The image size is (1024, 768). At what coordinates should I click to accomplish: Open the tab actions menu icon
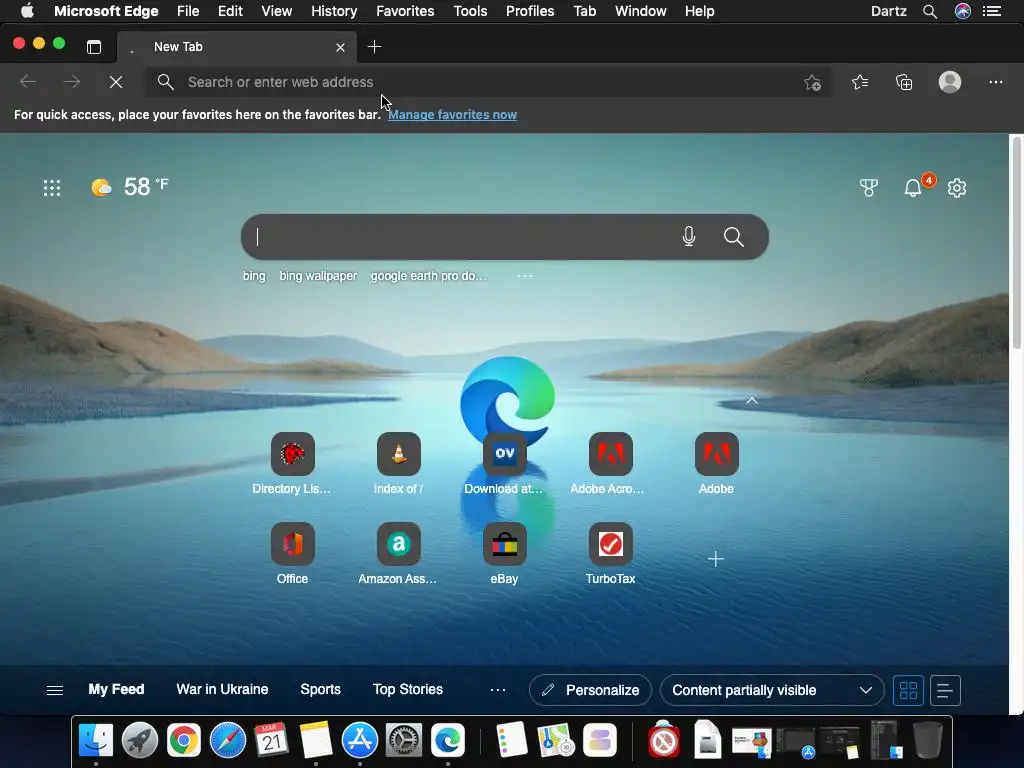click(x=94, y=47)
